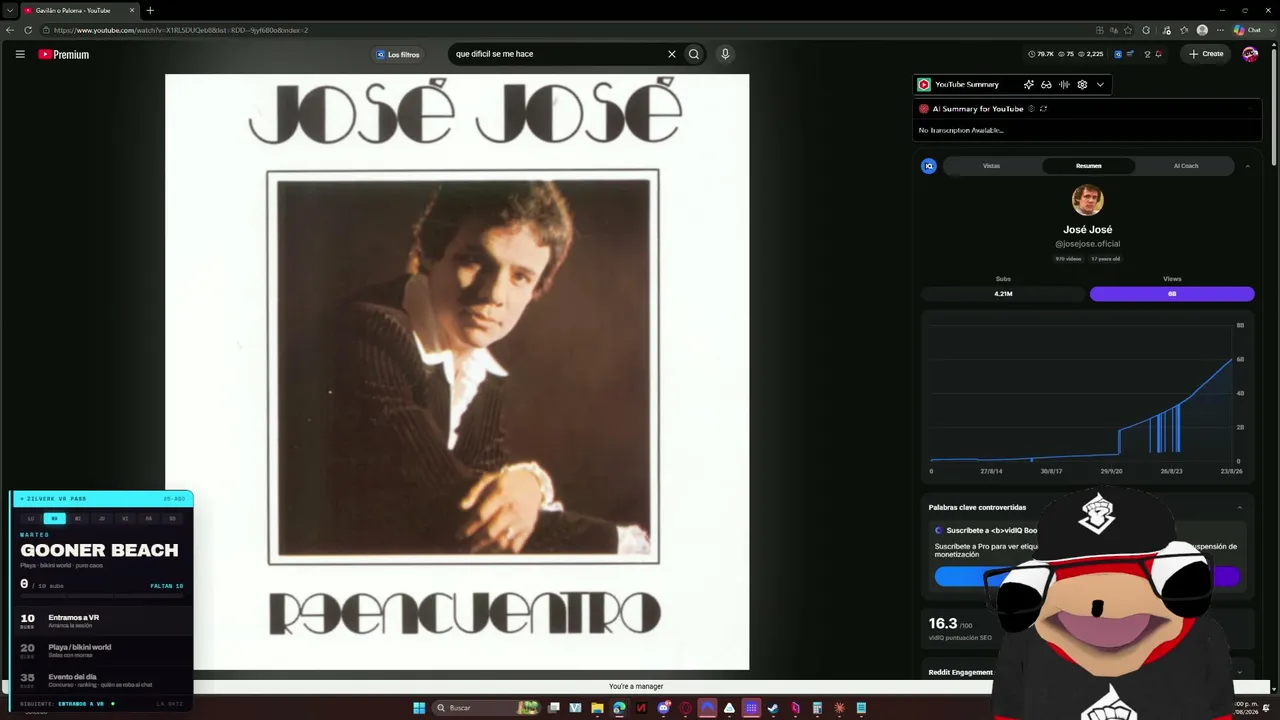Start voice search with the microphone
The width and height of the screenshot is (1280, 720).
point(725,54)
